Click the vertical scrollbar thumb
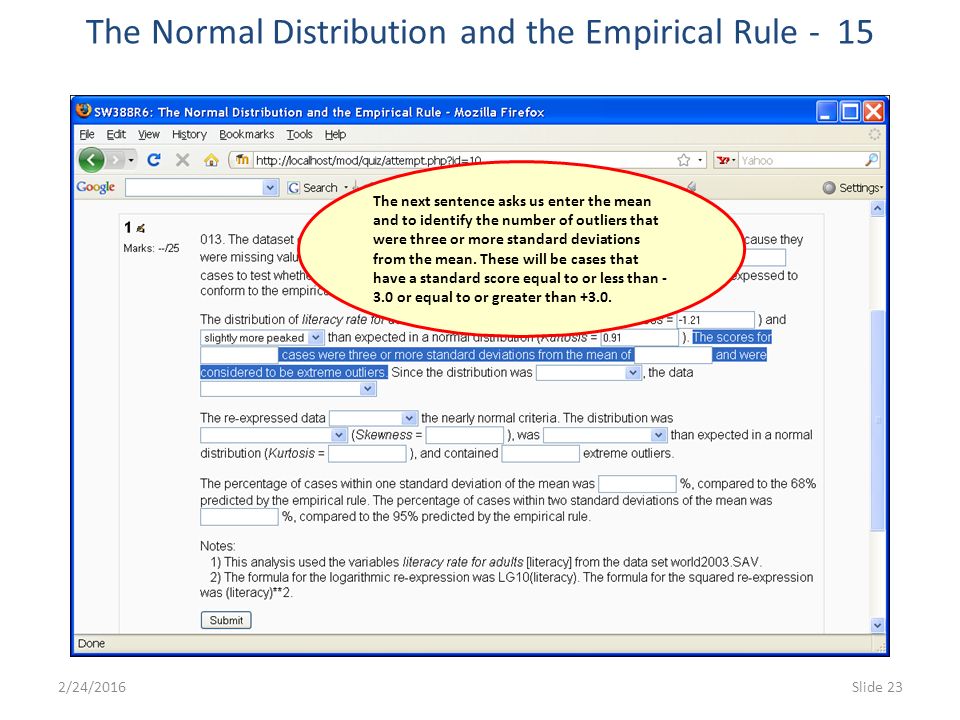The width and height of the screenshot is (960, 720). coord(877,421)
